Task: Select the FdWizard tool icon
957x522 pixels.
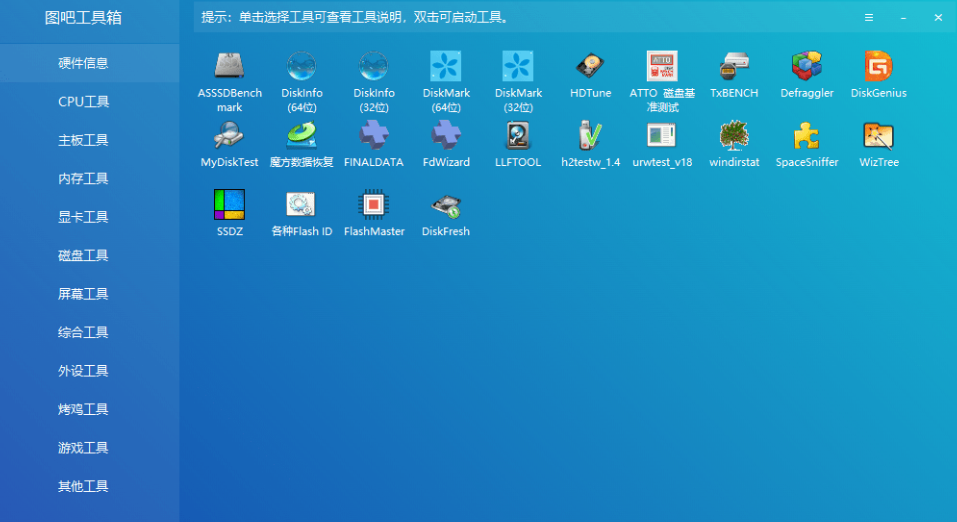Action: click(x=446, y=135)
